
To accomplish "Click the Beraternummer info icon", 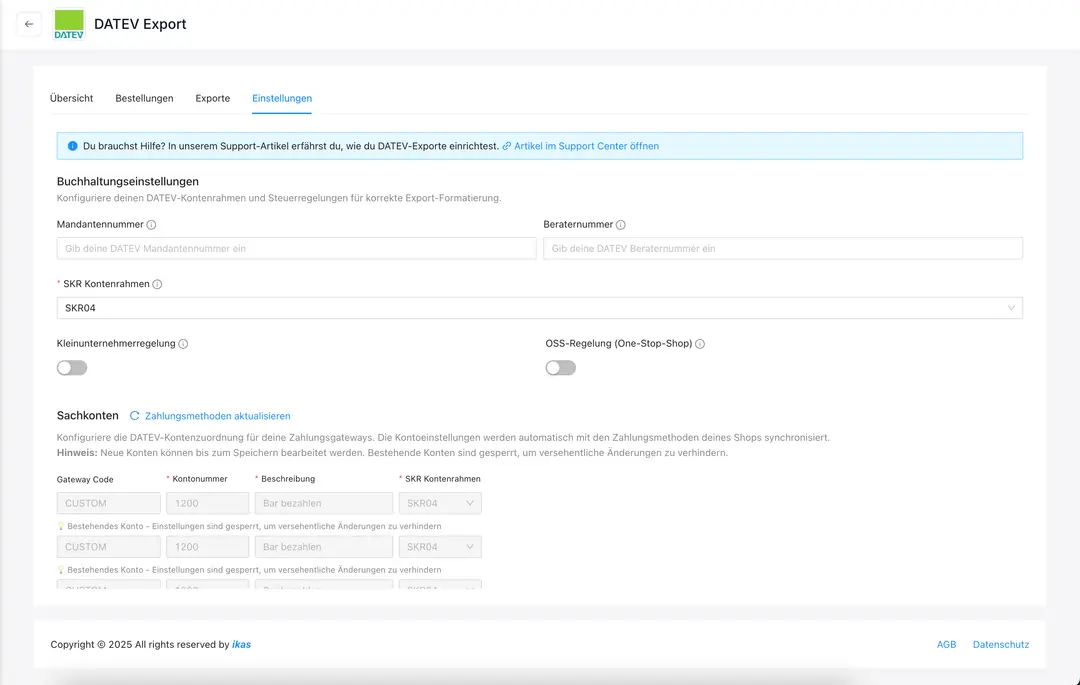I will (621, 225).
